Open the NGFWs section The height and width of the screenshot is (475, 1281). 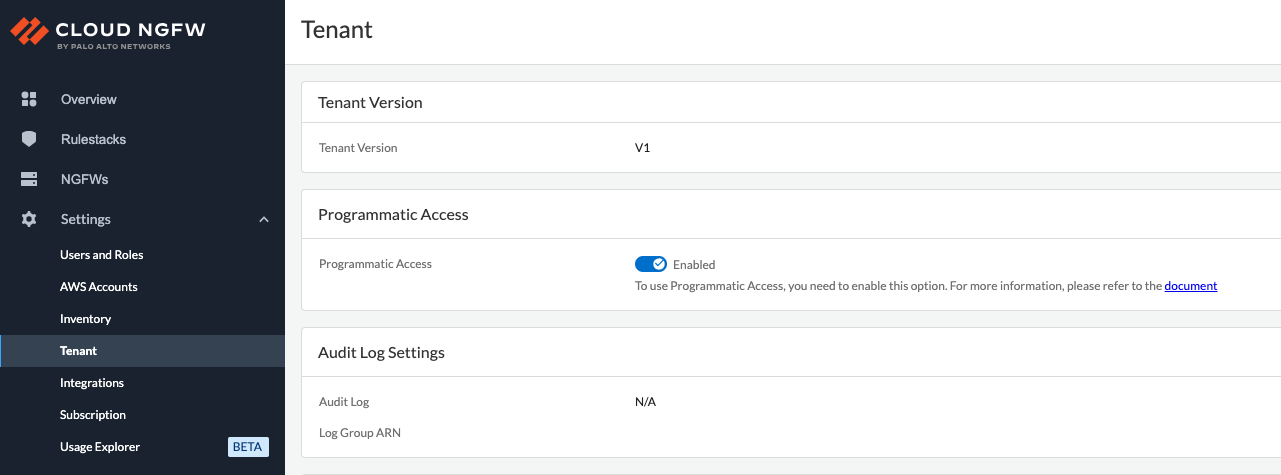[x=84, y=179]
